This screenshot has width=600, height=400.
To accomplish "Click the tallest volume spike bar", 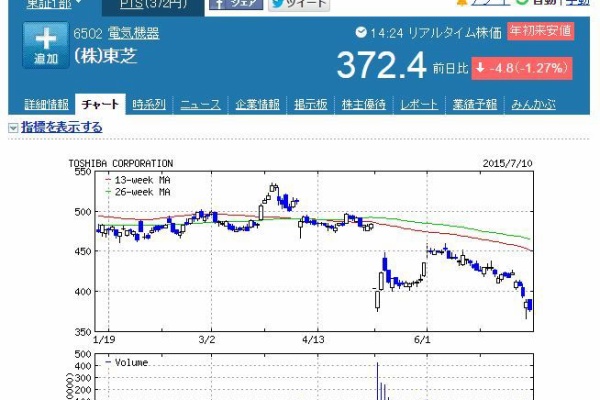I will 378,381.
